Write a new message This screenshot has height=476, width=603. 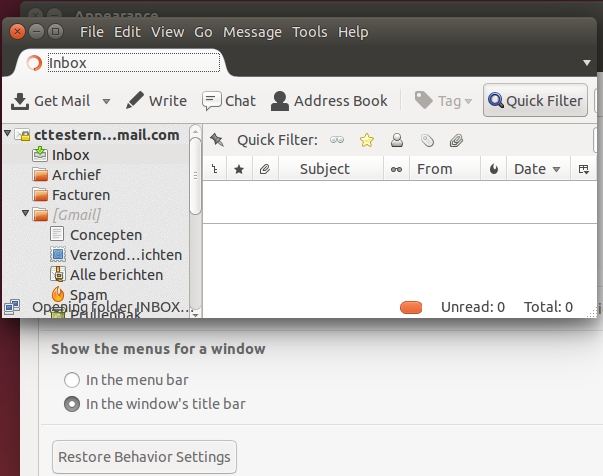[x=157, y=101]
